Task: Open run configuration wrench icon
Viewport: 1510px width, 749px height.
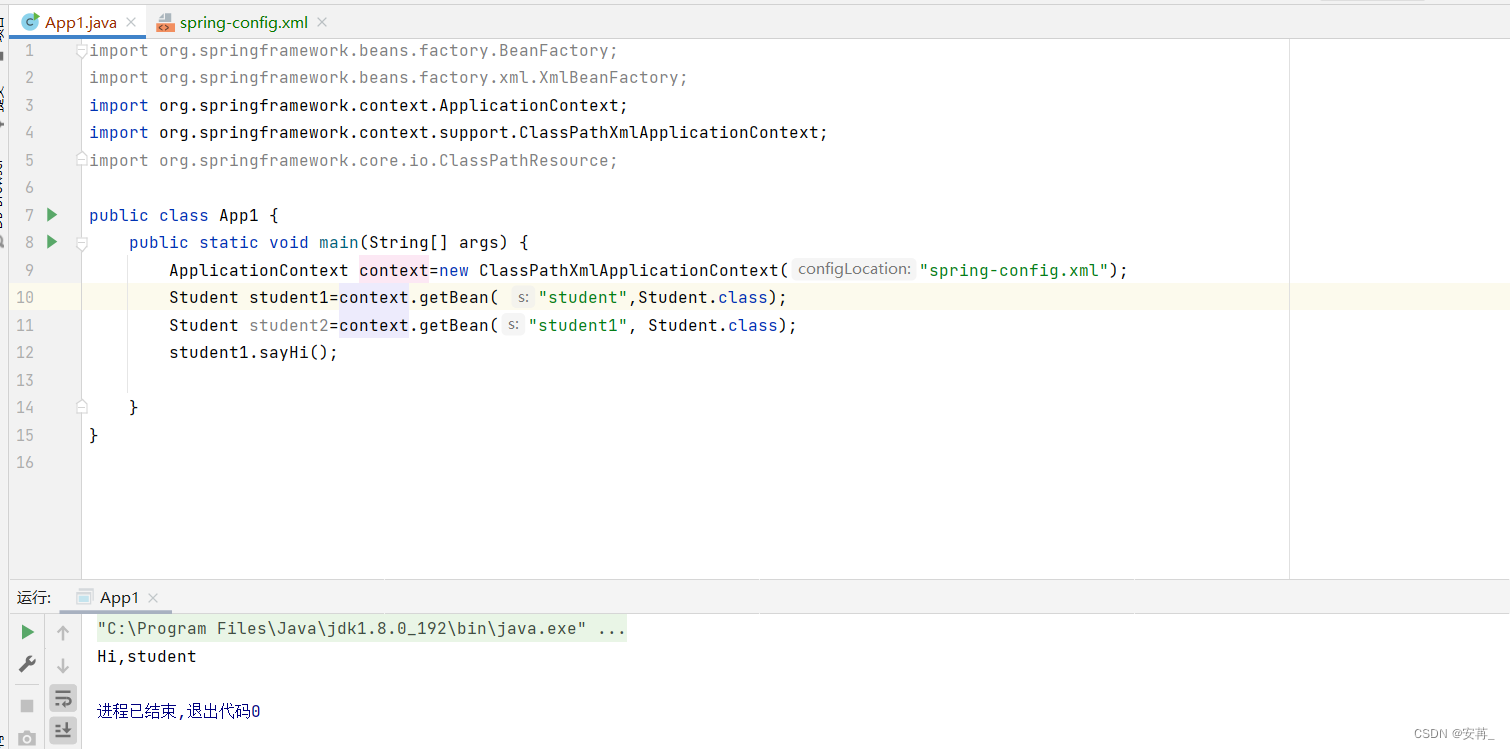Action: [x=27, y=664]
